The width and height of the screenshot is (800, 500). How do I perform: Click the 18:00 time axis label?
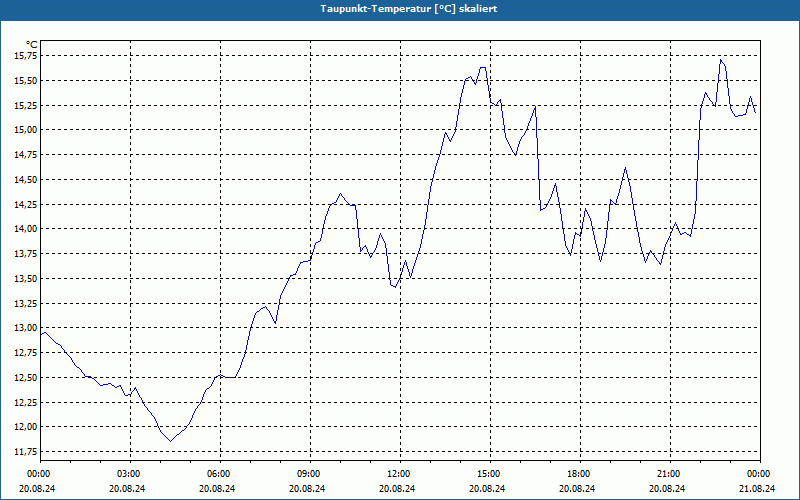click(581, 473)
